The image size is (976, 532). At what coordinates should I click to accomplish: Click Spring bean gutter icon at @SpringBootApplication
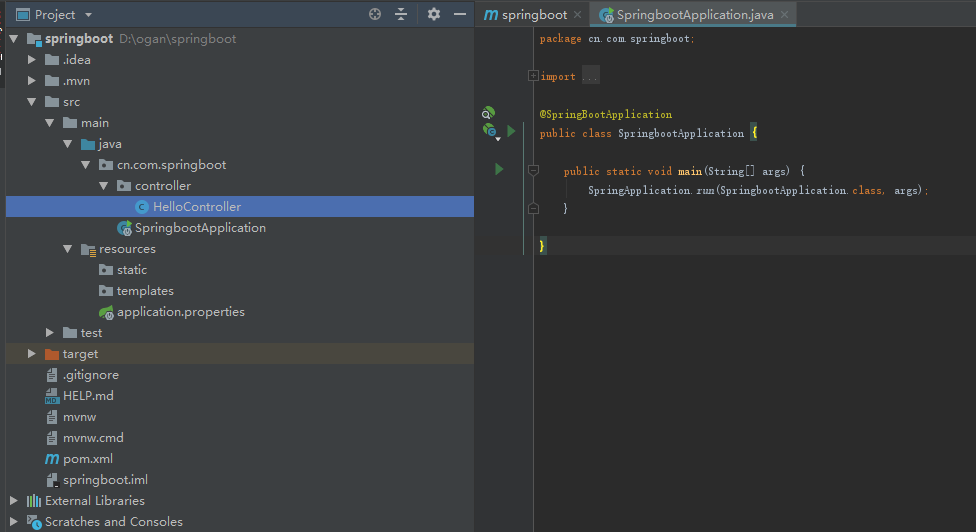click(489, 113)
